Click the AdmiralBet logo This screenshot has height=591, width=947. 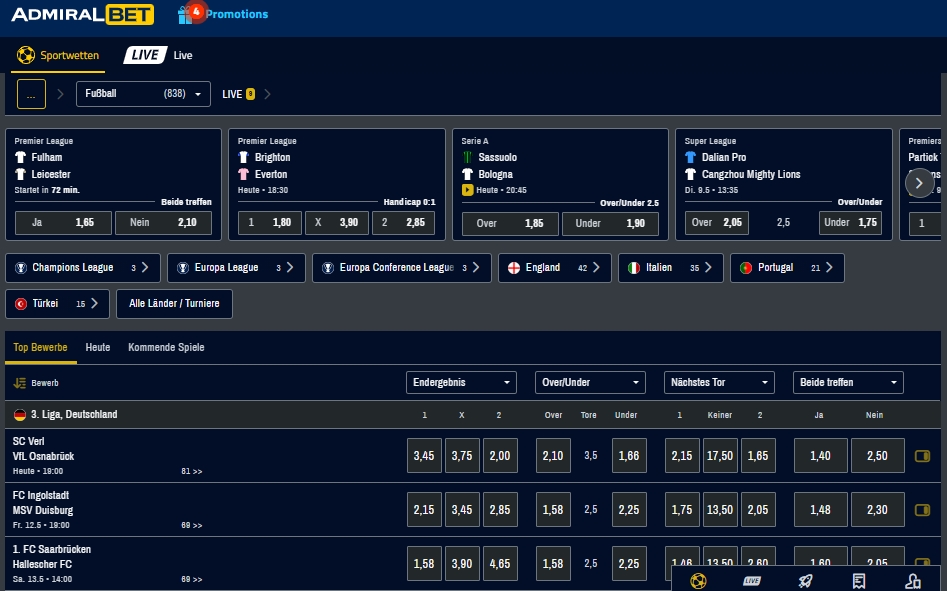[82, 14]
